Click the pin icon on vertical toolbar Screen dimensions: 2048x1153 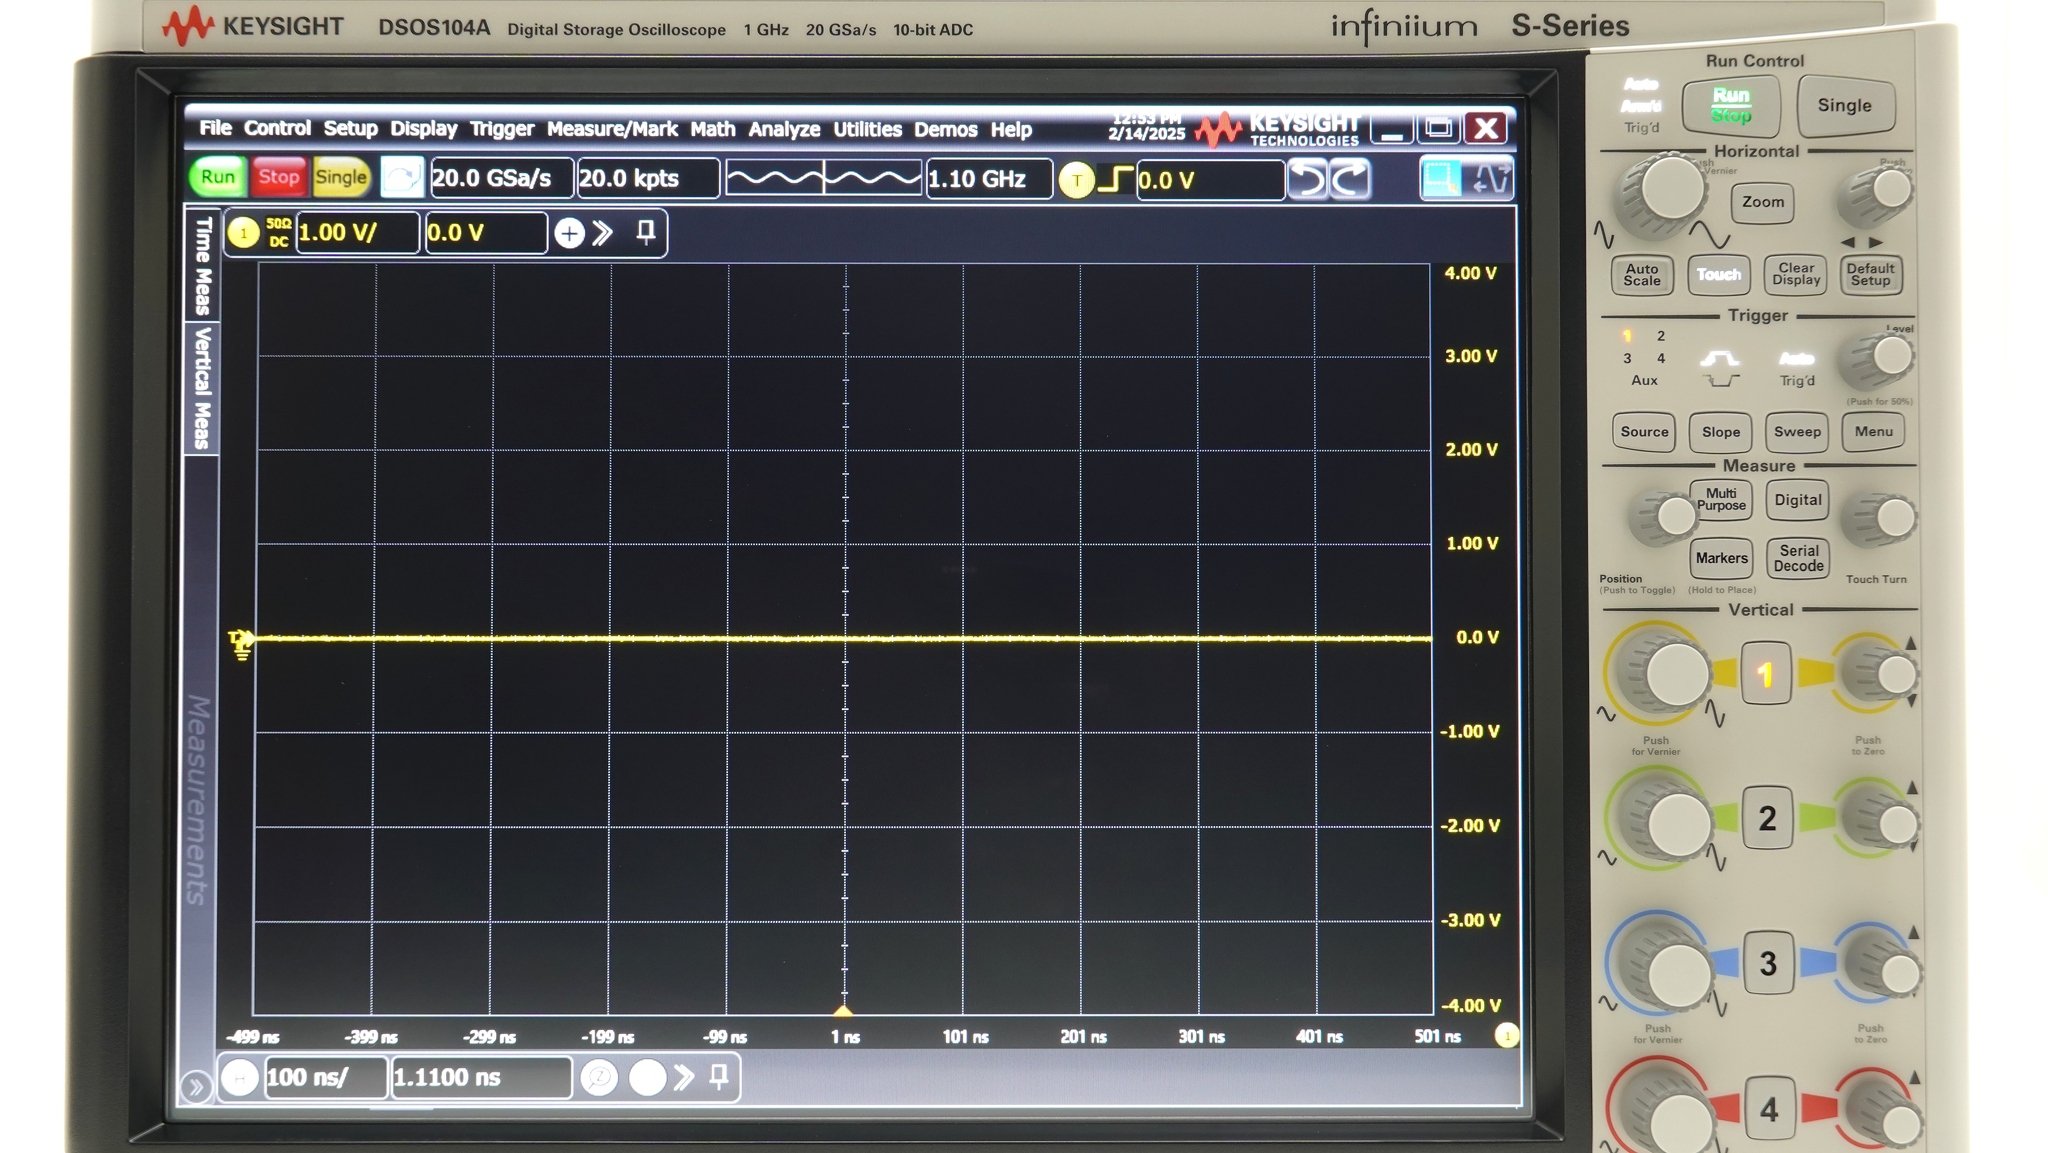click(x=646, y=233)
